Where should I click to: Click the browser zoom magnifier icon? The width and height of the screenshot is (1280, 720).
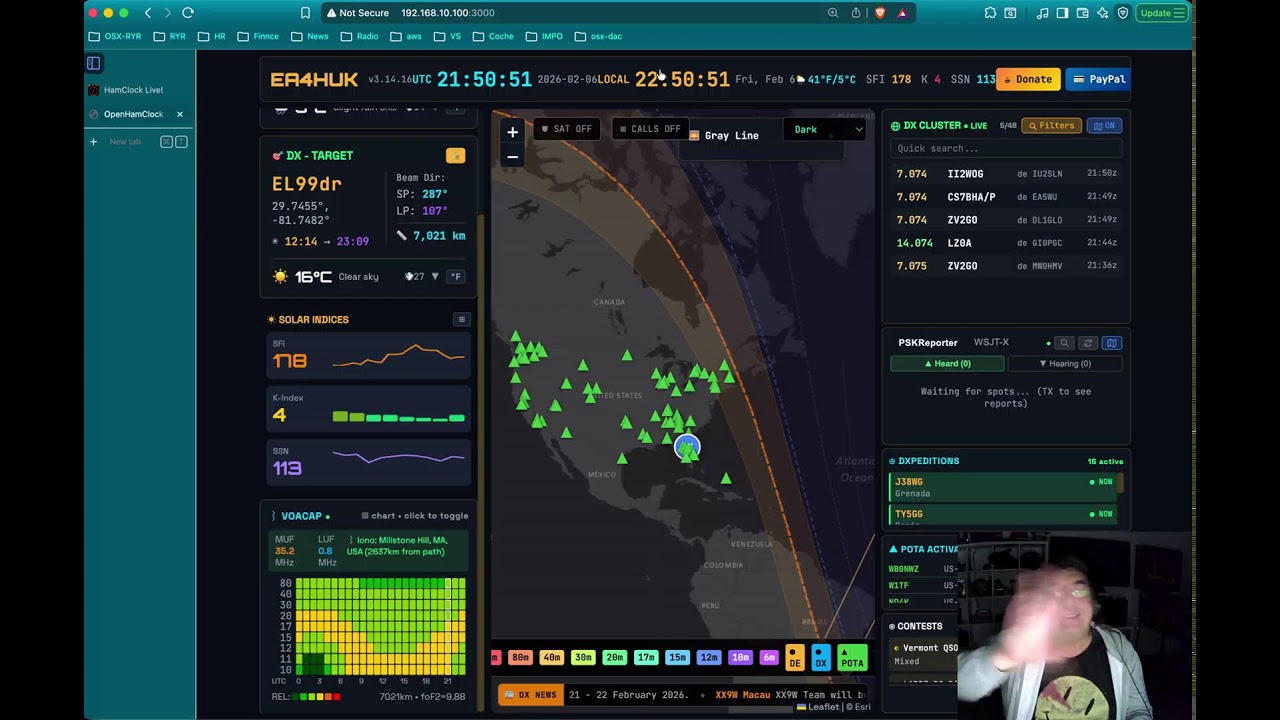[833, 13]
